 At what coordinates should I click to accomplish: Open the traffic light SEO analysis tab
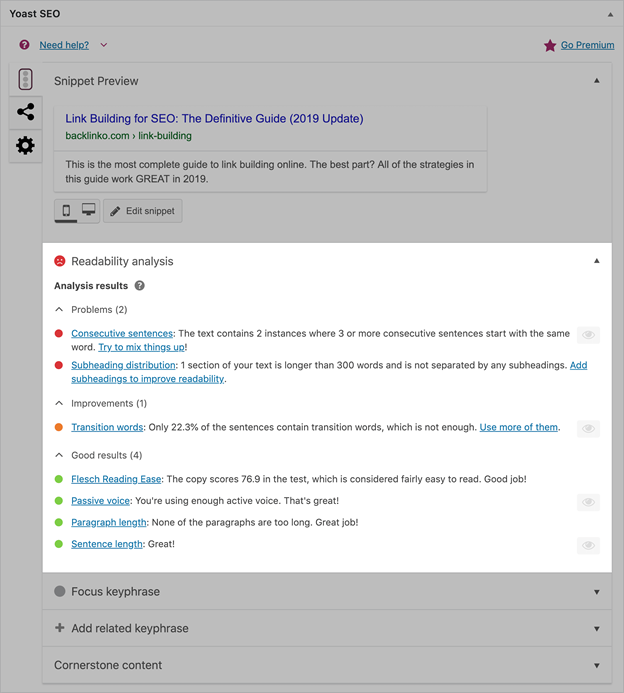26,80
